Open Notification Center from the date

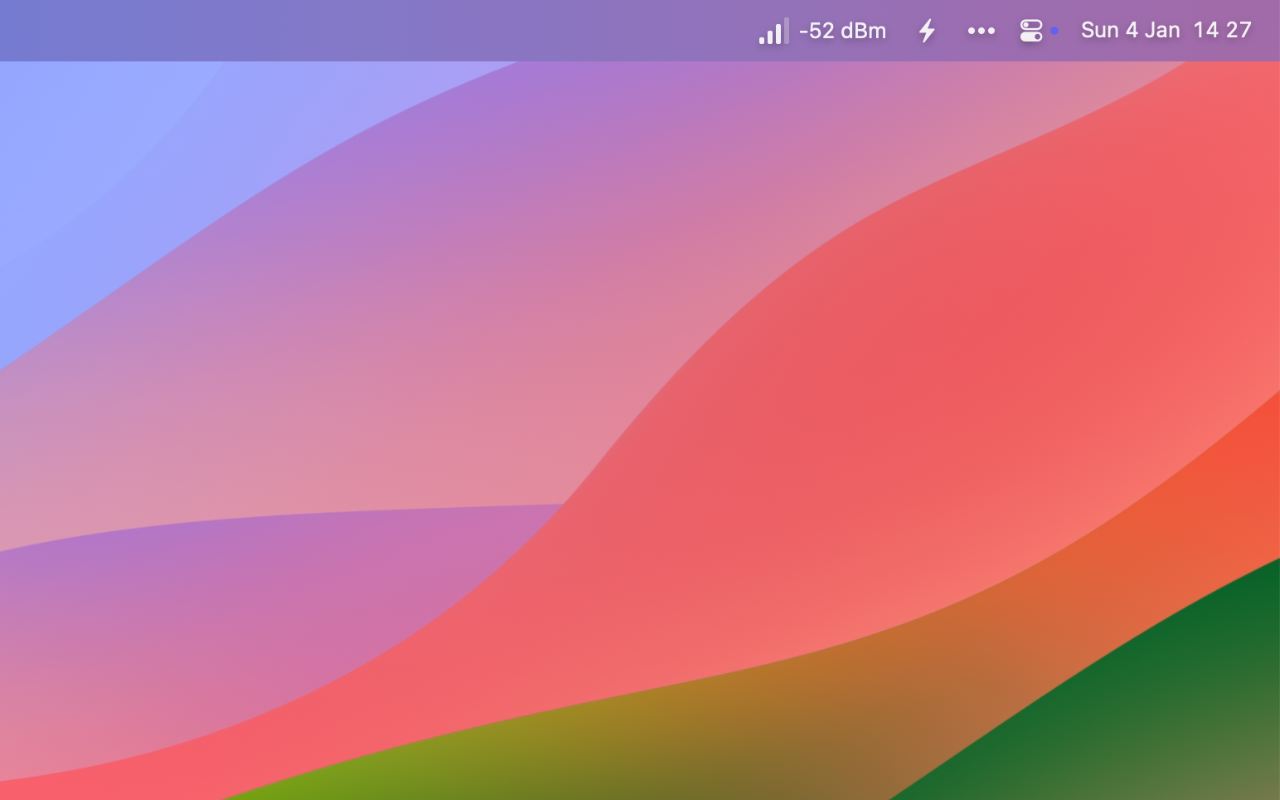click(1130, 30)
